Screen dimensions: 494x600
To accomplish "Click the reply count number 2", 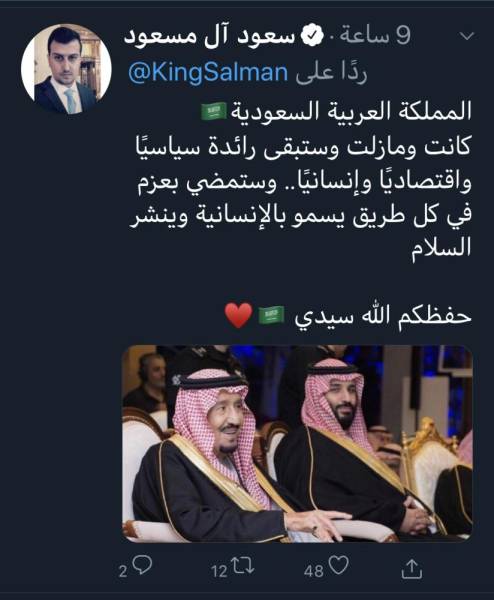I will point(122,572).
